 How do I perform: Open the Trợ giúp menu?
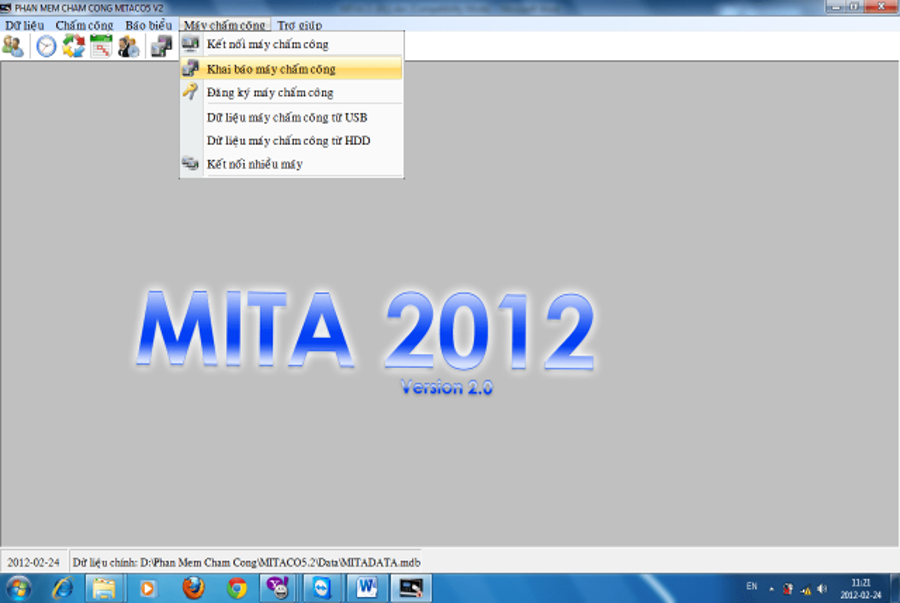[299, 25]
